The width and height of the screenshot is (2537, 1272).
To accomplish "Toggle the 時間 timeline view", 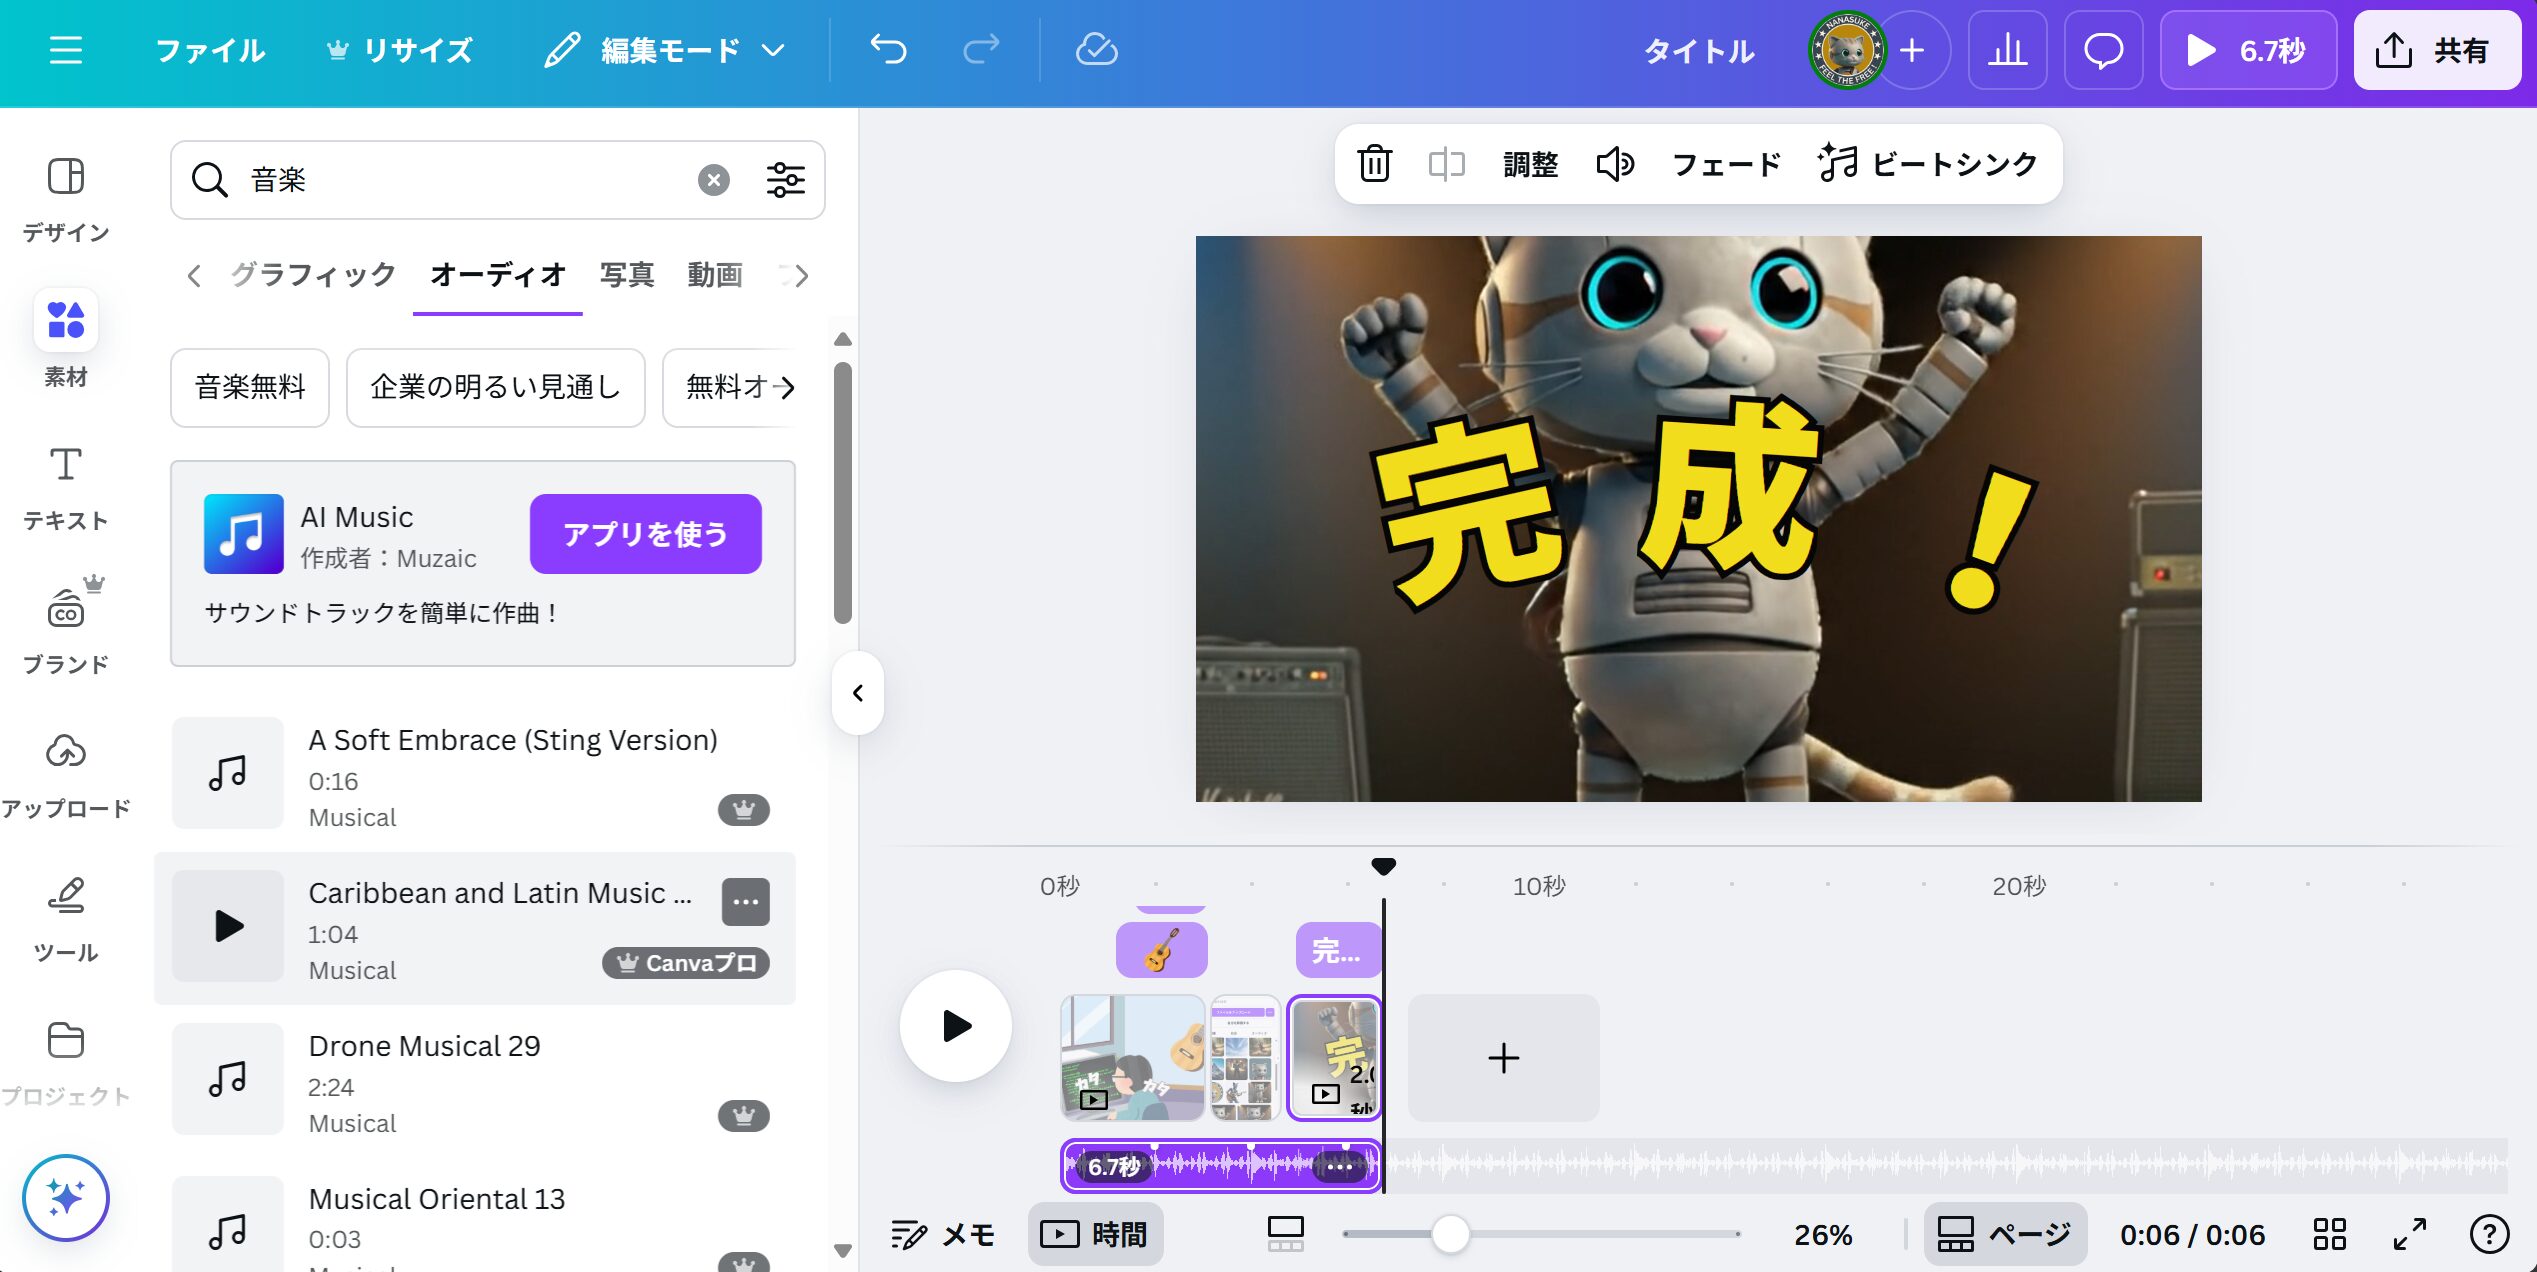I will (x=1094, y=1235).
